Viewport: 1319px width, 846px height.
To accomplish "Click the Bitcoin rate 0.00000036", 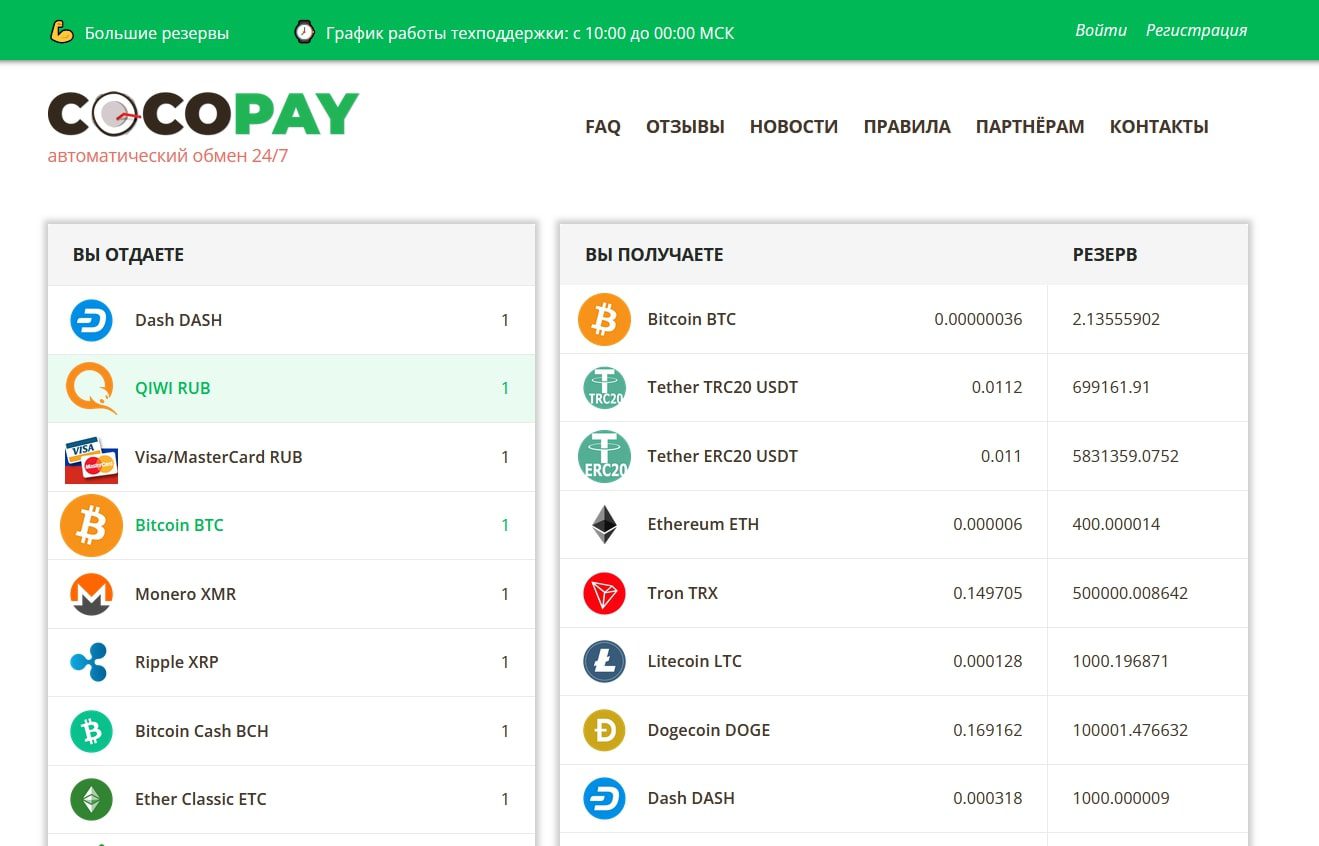I will tap(978, 319).
